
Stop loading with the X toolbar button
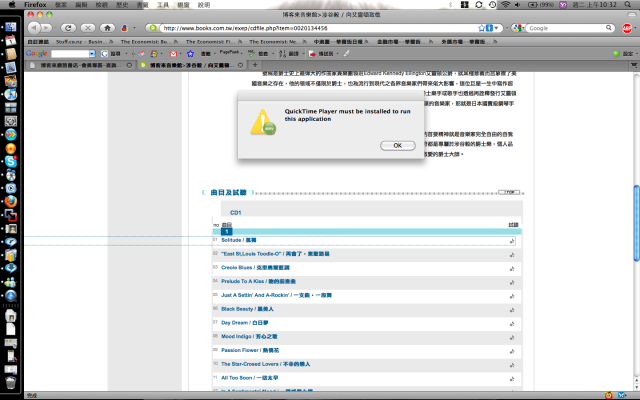(87, 28)
